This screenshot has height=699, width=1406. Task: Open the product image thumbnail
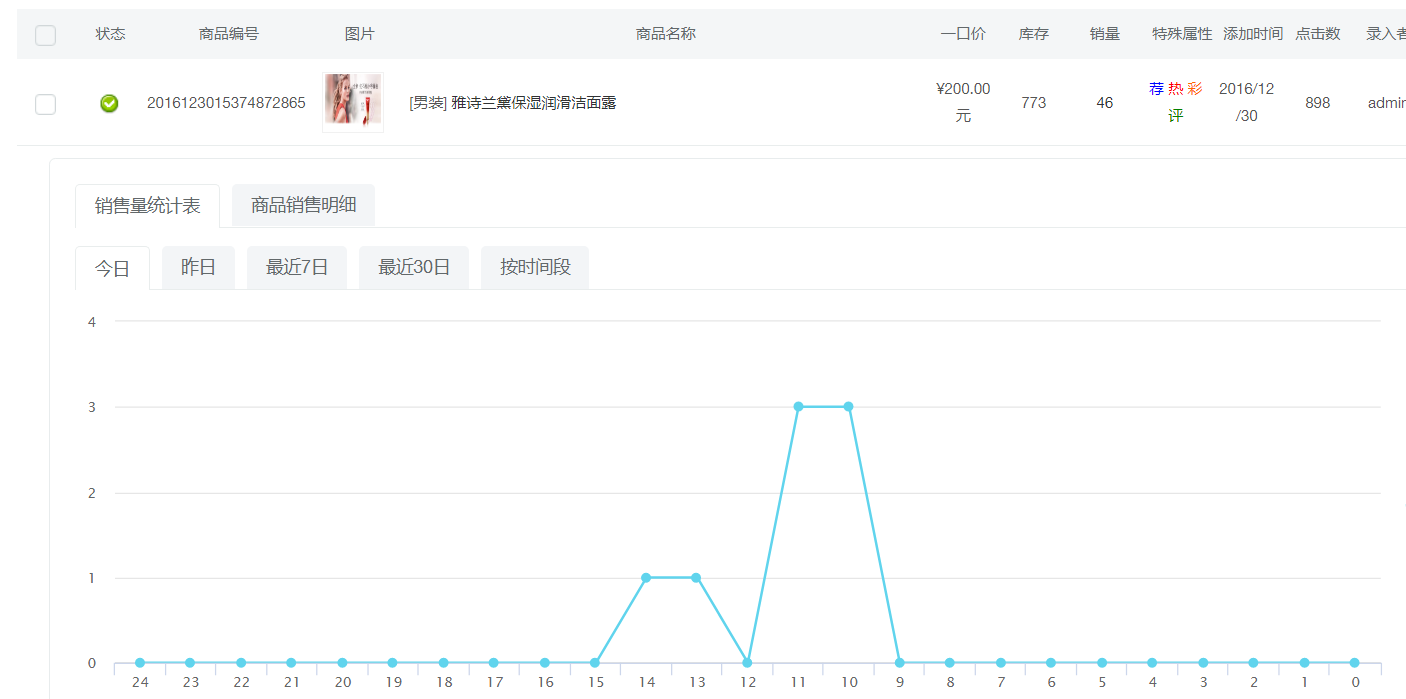(352, 101)
